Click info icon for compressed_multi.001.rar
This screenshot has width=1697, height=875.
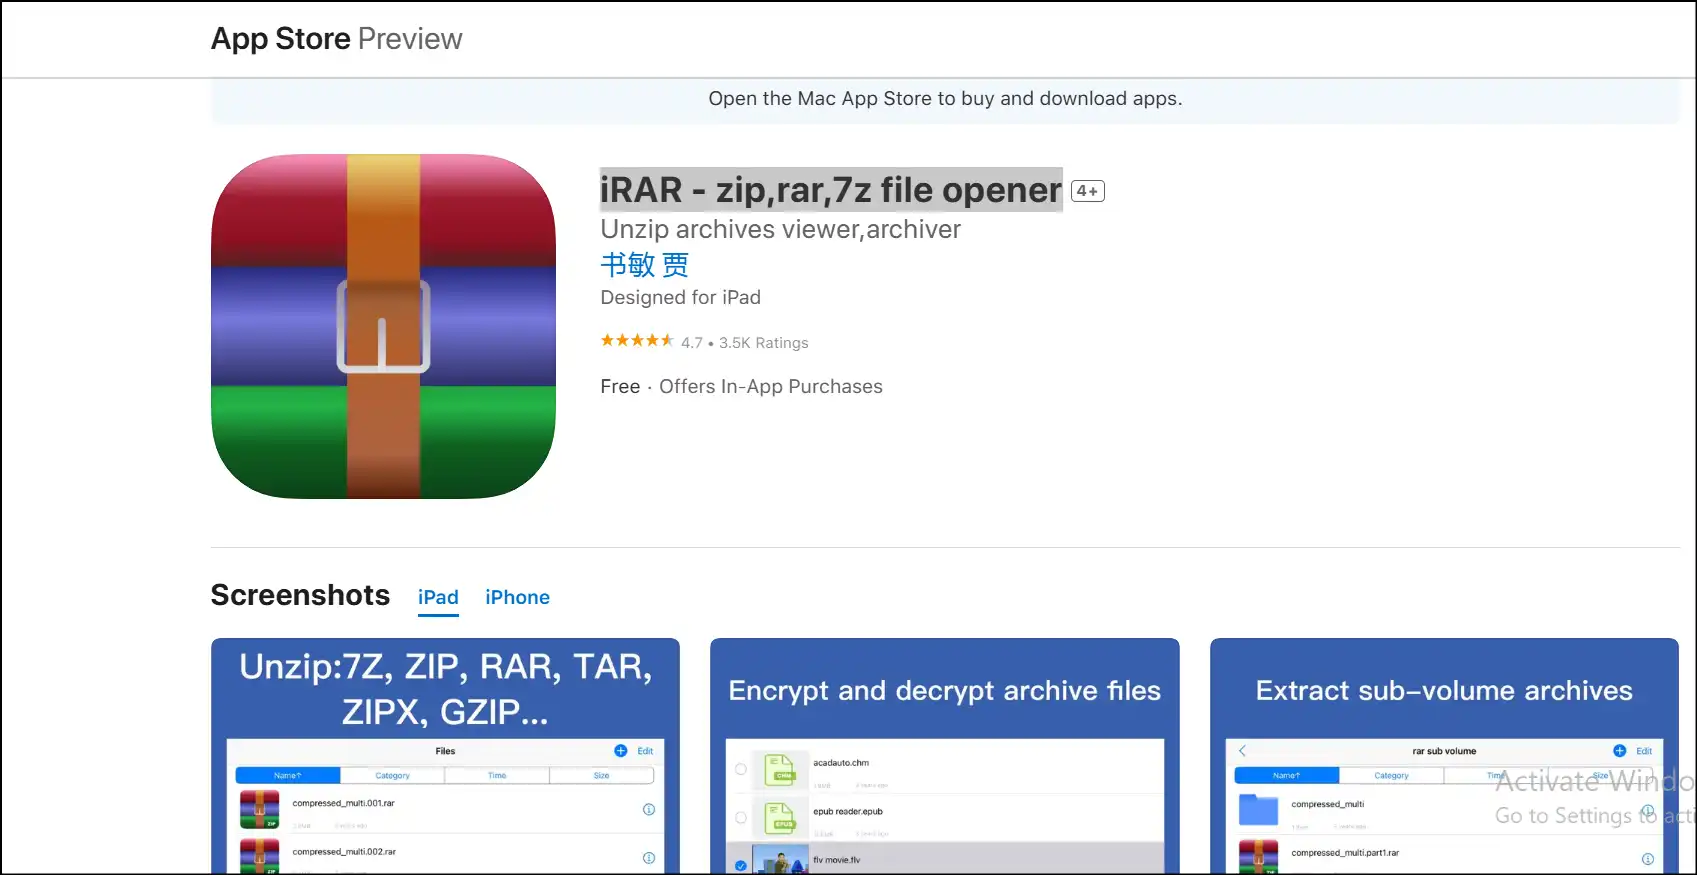pos(648,809)
